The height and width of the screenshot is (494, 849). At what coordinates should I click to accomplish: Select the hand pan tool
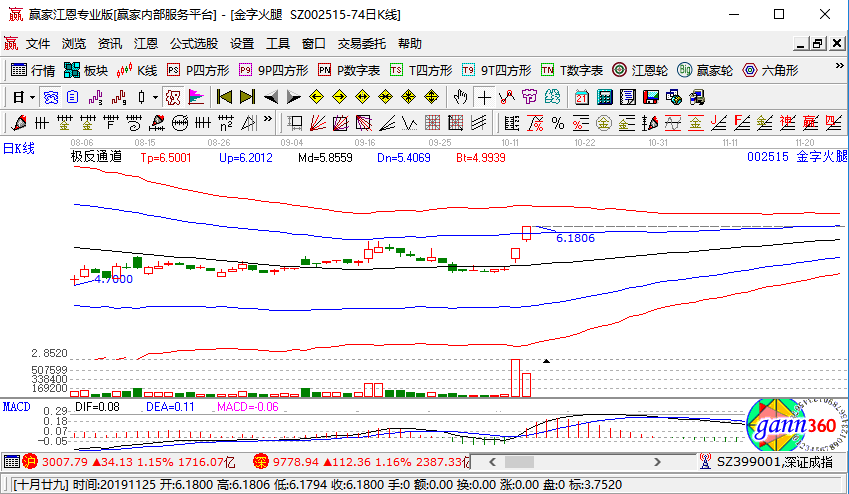point(460,98)
